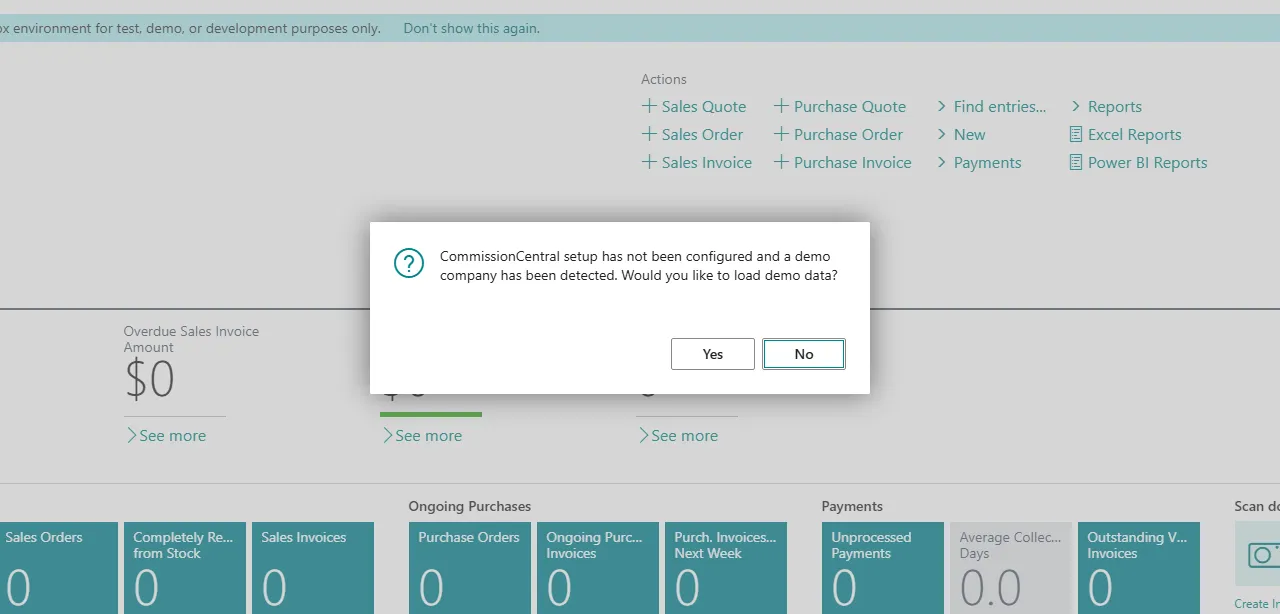Screen dimensions: 1280x614
Task: Open Average Collection Days tile
Action: (1010, 568)
